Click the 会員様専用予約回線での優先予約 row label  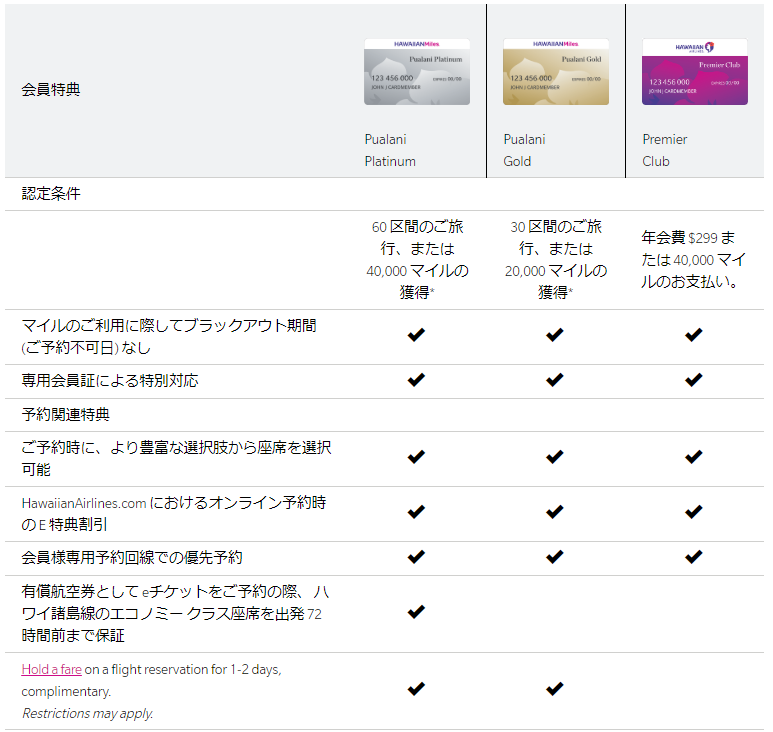(x=132, y=558)
